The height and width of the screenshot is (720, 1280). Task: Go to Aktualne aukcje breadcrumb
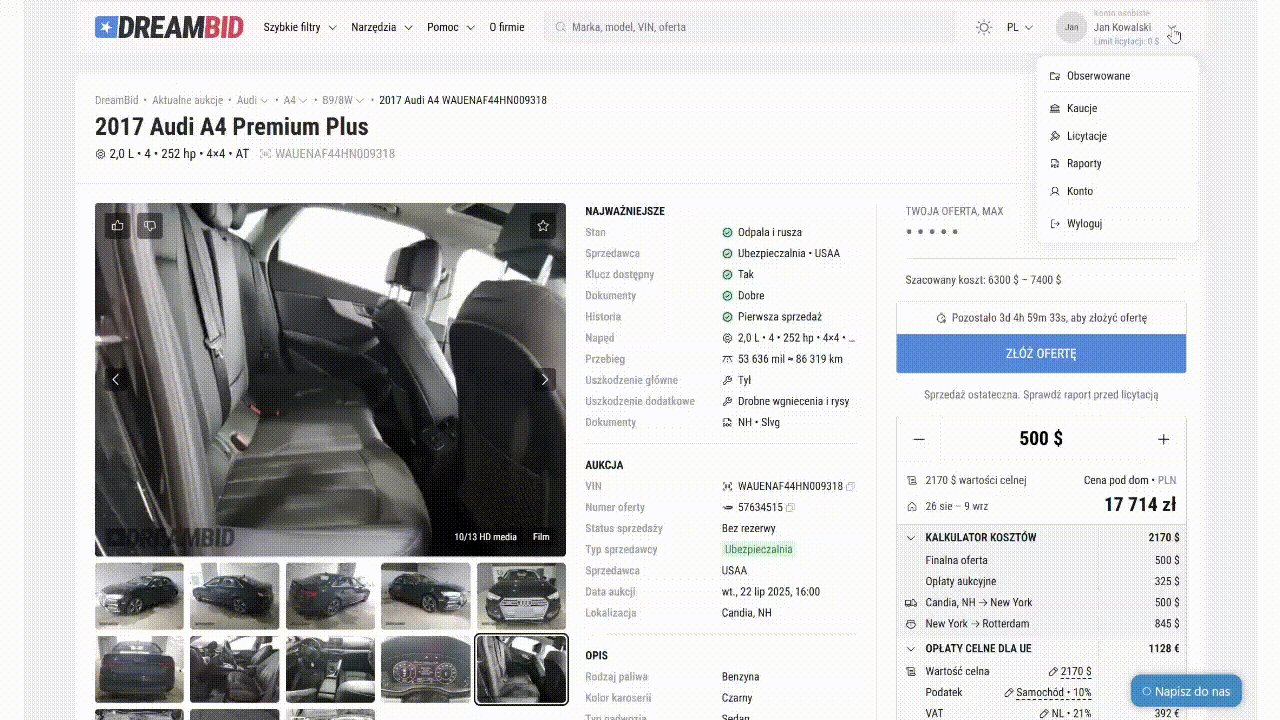click(x=188, y=100)
